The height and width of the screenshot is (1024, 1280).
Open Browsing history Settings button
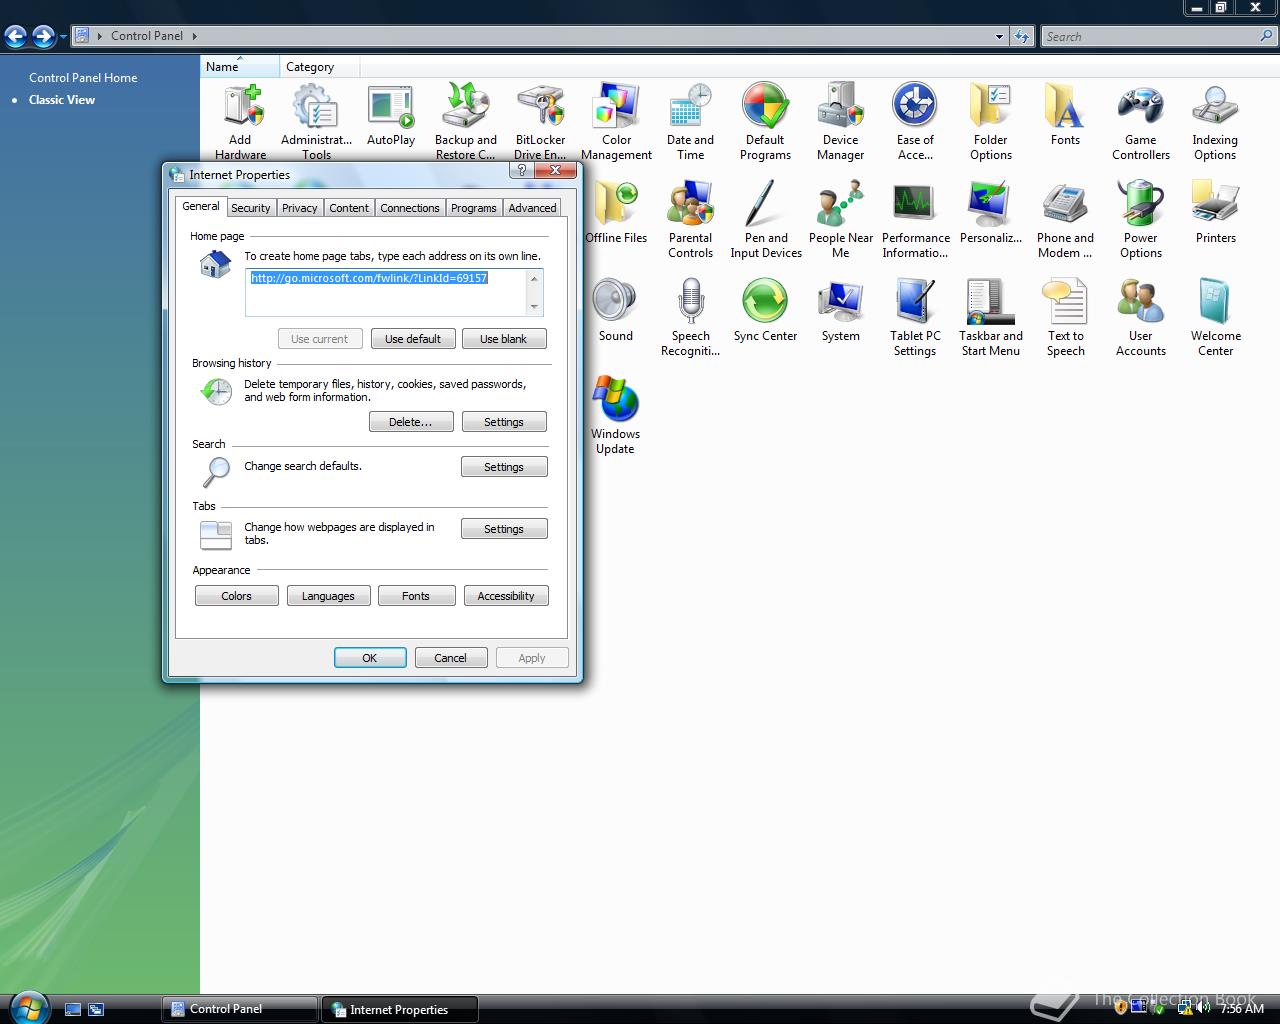coord(504,422)
